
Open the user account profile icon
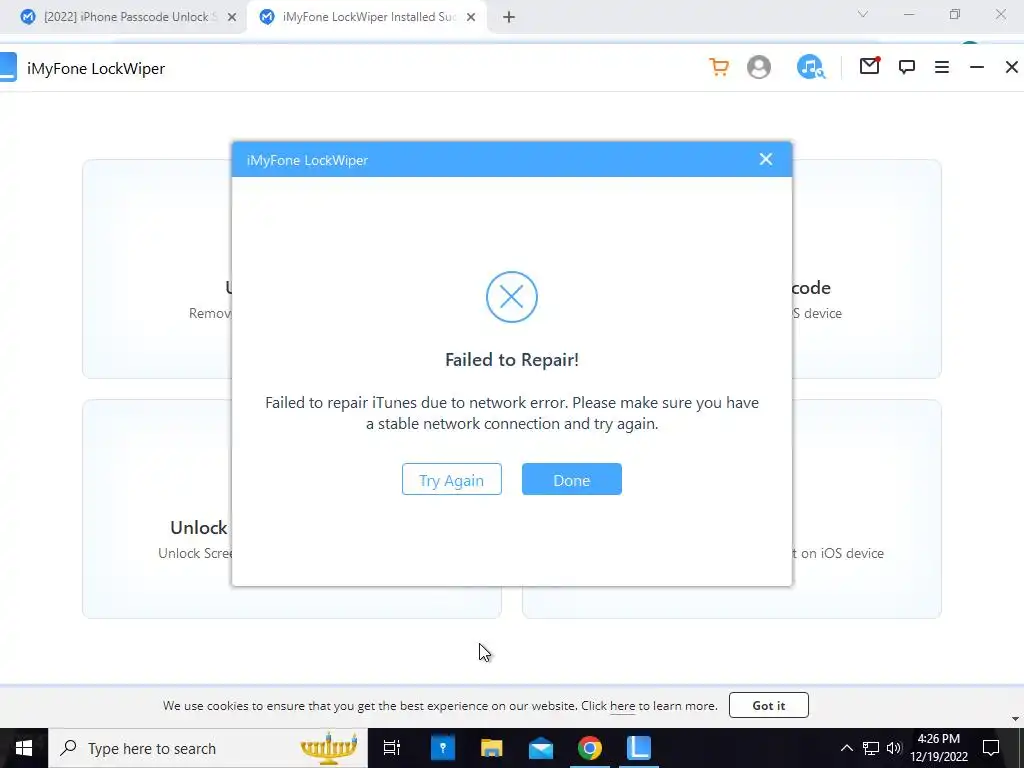[758, 67]
